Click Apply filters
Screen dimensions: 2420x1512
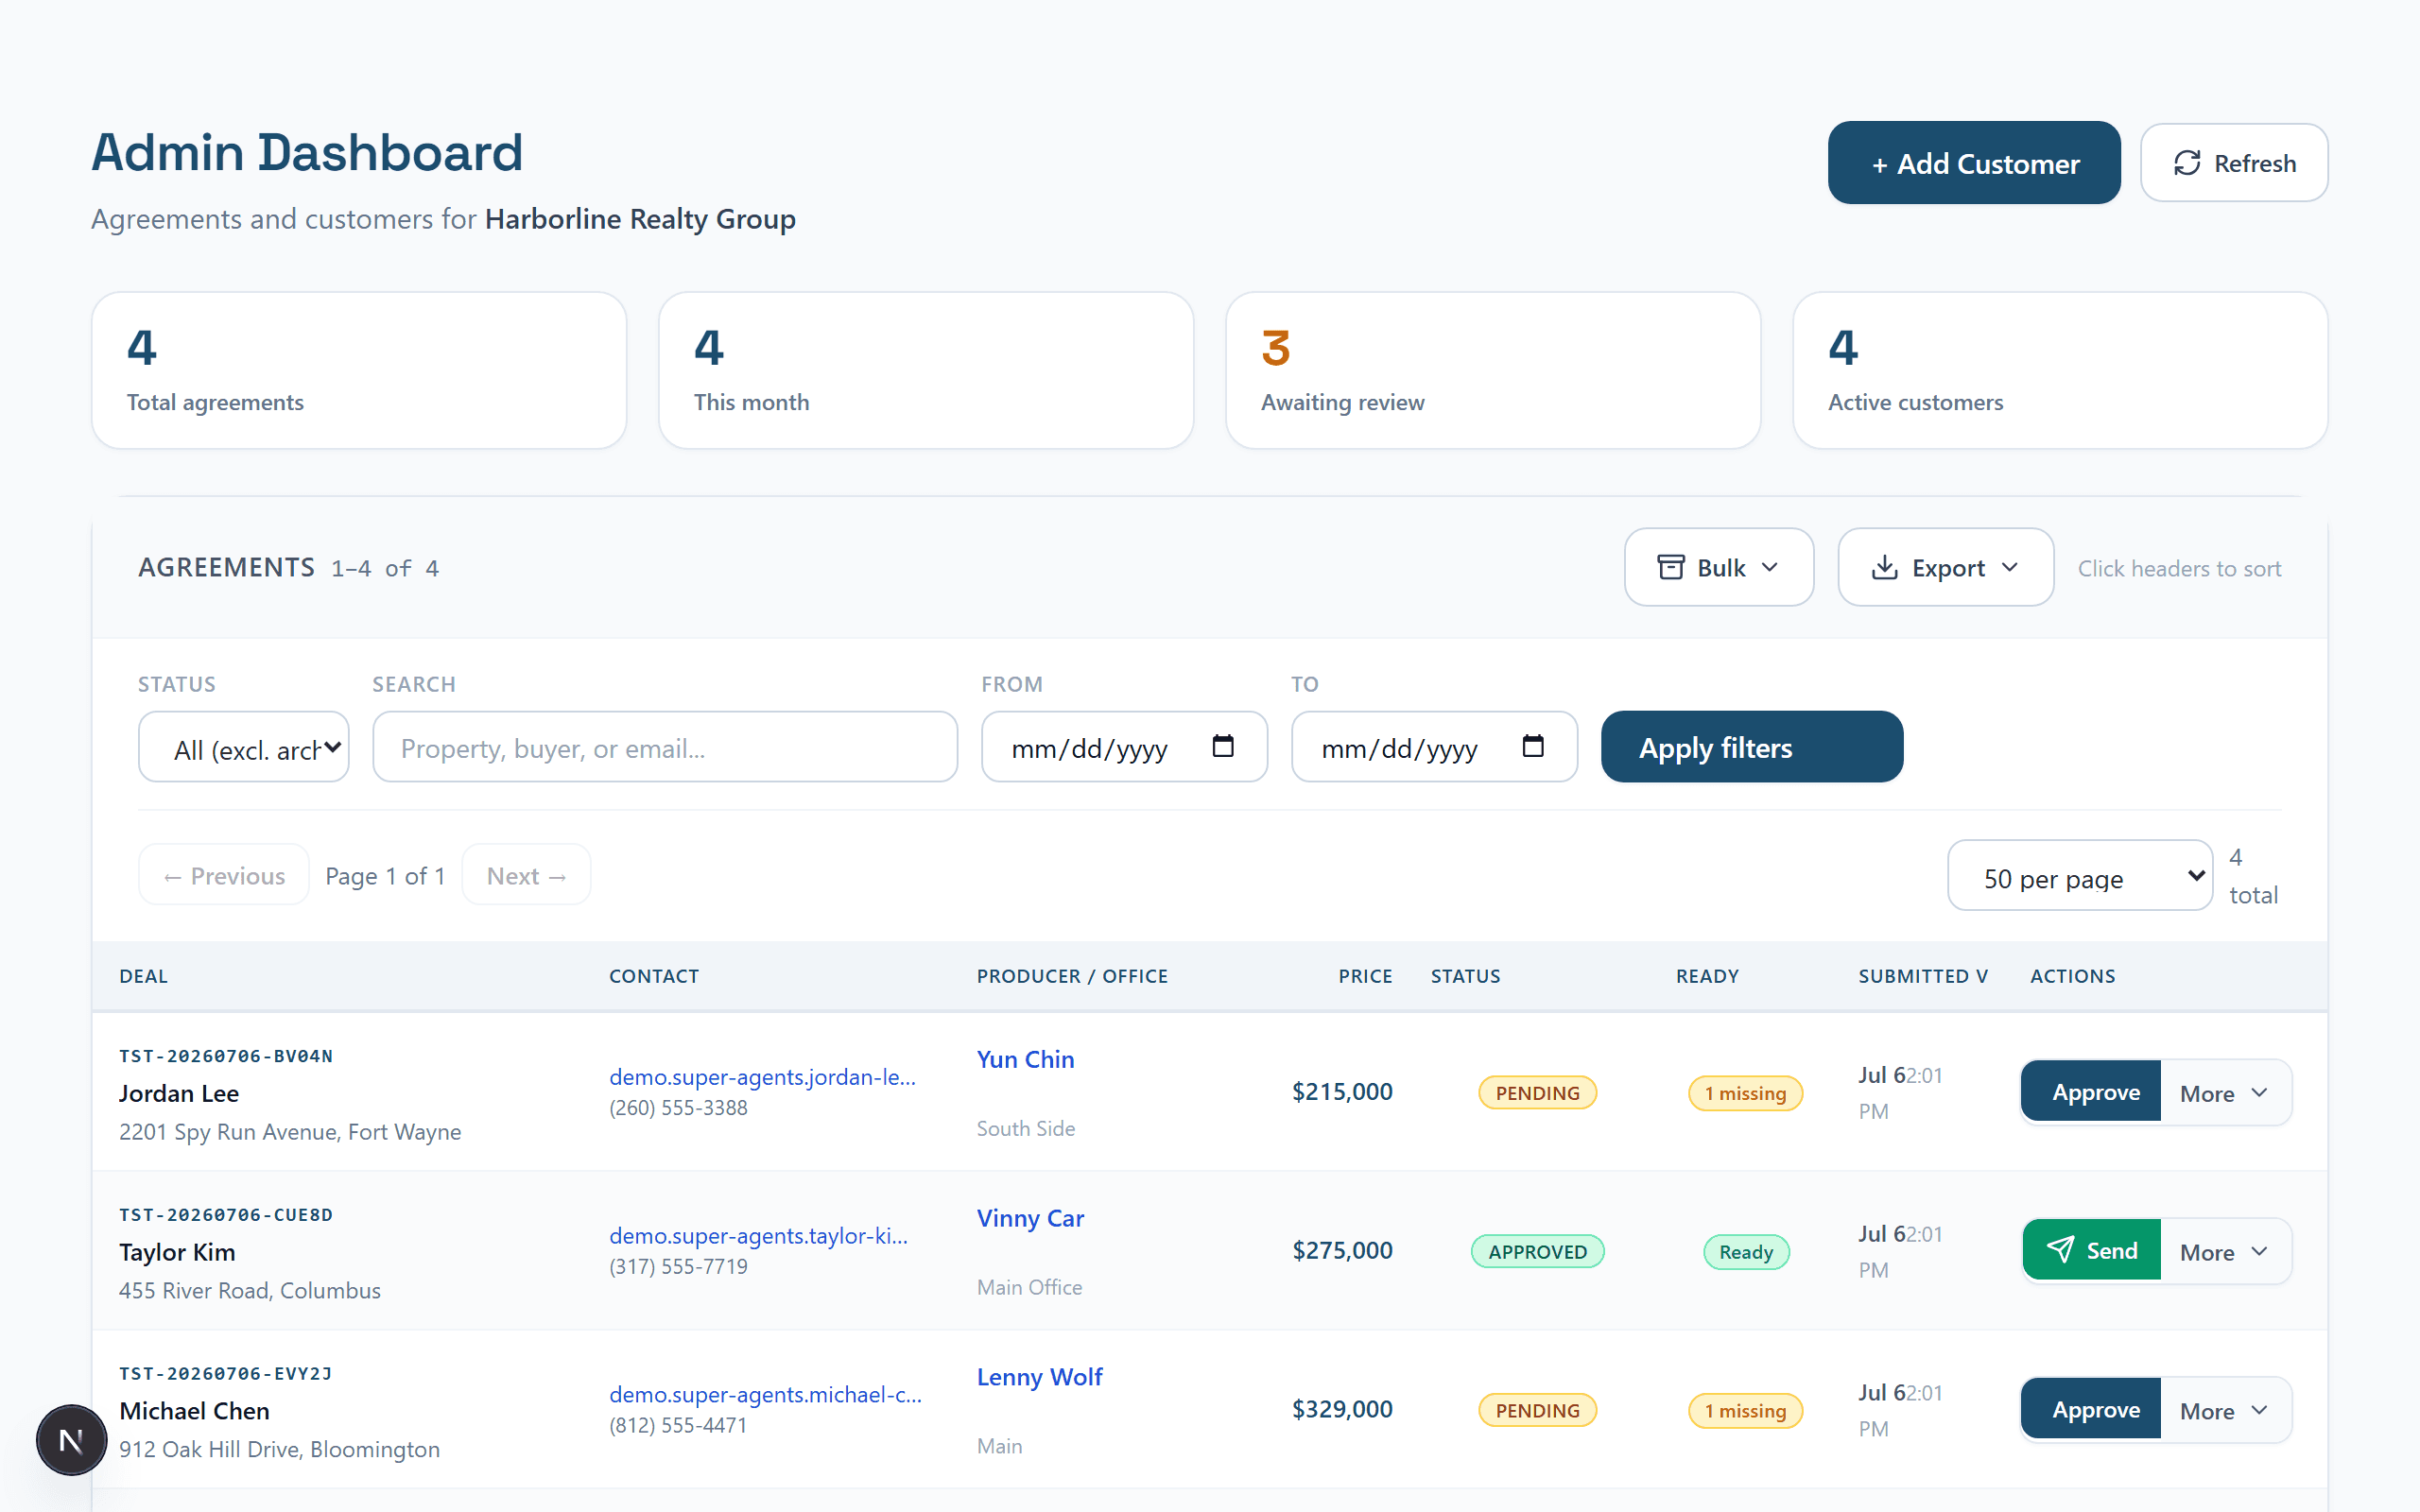pos(1751,747)
